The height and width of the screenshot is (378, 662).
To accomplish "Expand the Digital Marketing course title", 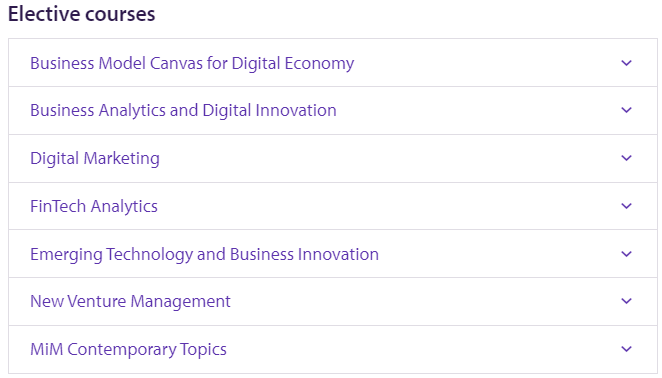I will click(x=95, y=158).
